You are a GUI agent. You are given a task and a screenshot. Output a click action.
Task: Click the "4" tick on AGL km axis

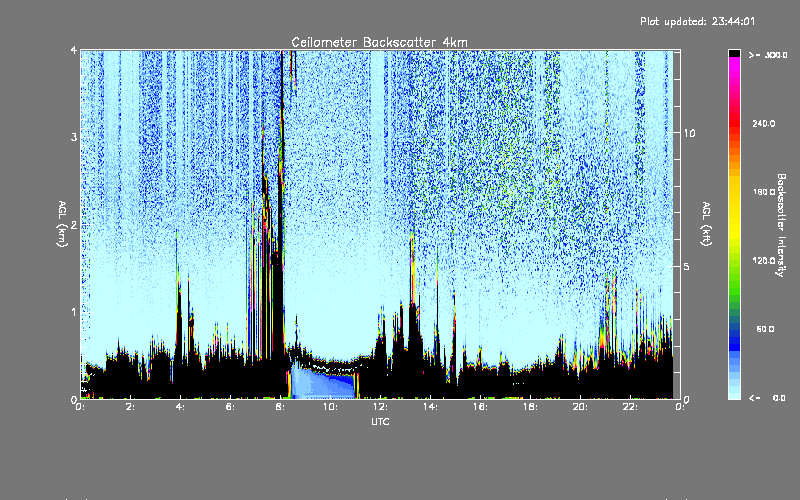pos(74,50)
